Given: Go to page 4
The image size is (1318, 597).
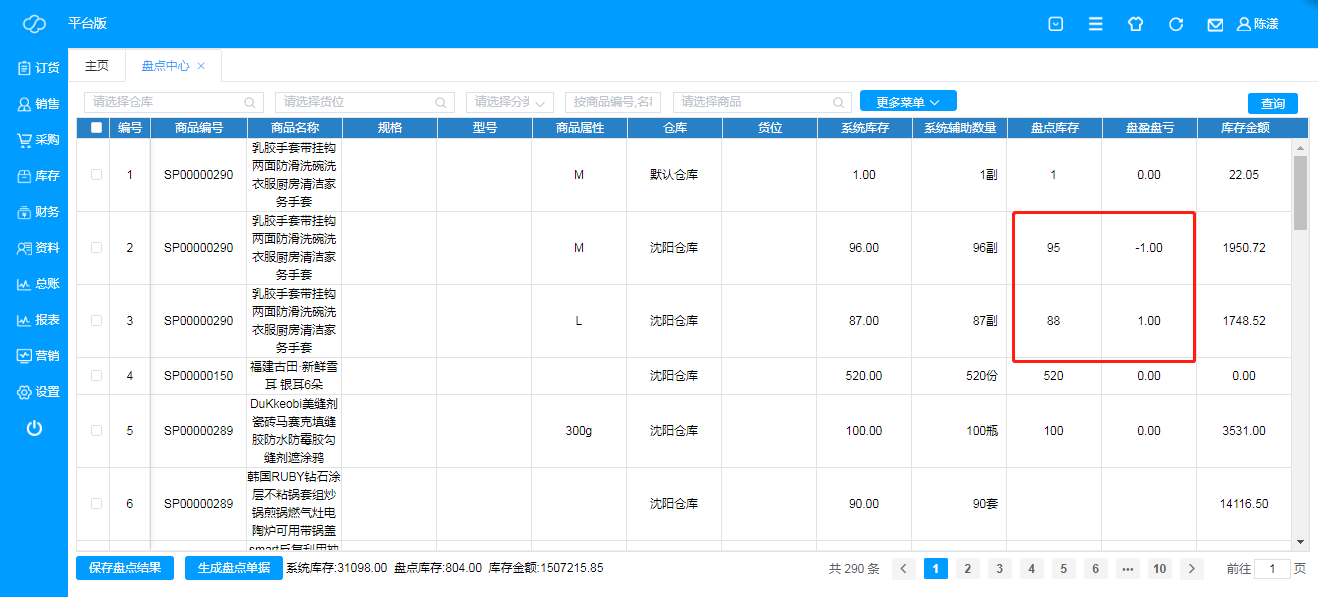Looking at the screenshot, I should tap(1032, 569).
